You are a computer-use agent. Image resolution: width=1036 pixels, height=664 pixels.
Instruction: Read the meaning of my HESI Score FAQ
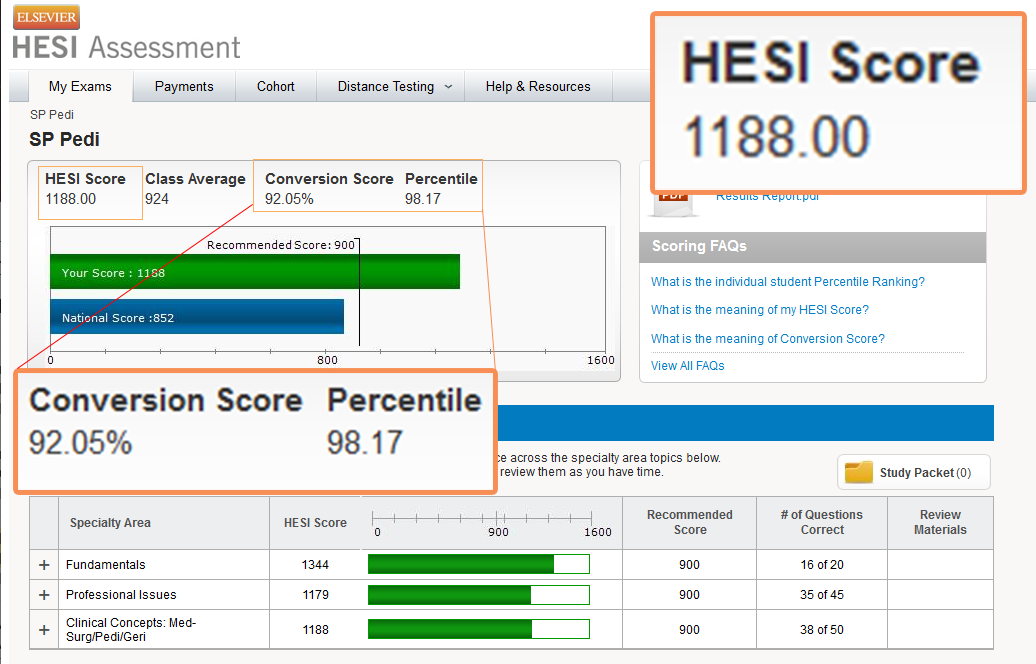click(759, 310)
